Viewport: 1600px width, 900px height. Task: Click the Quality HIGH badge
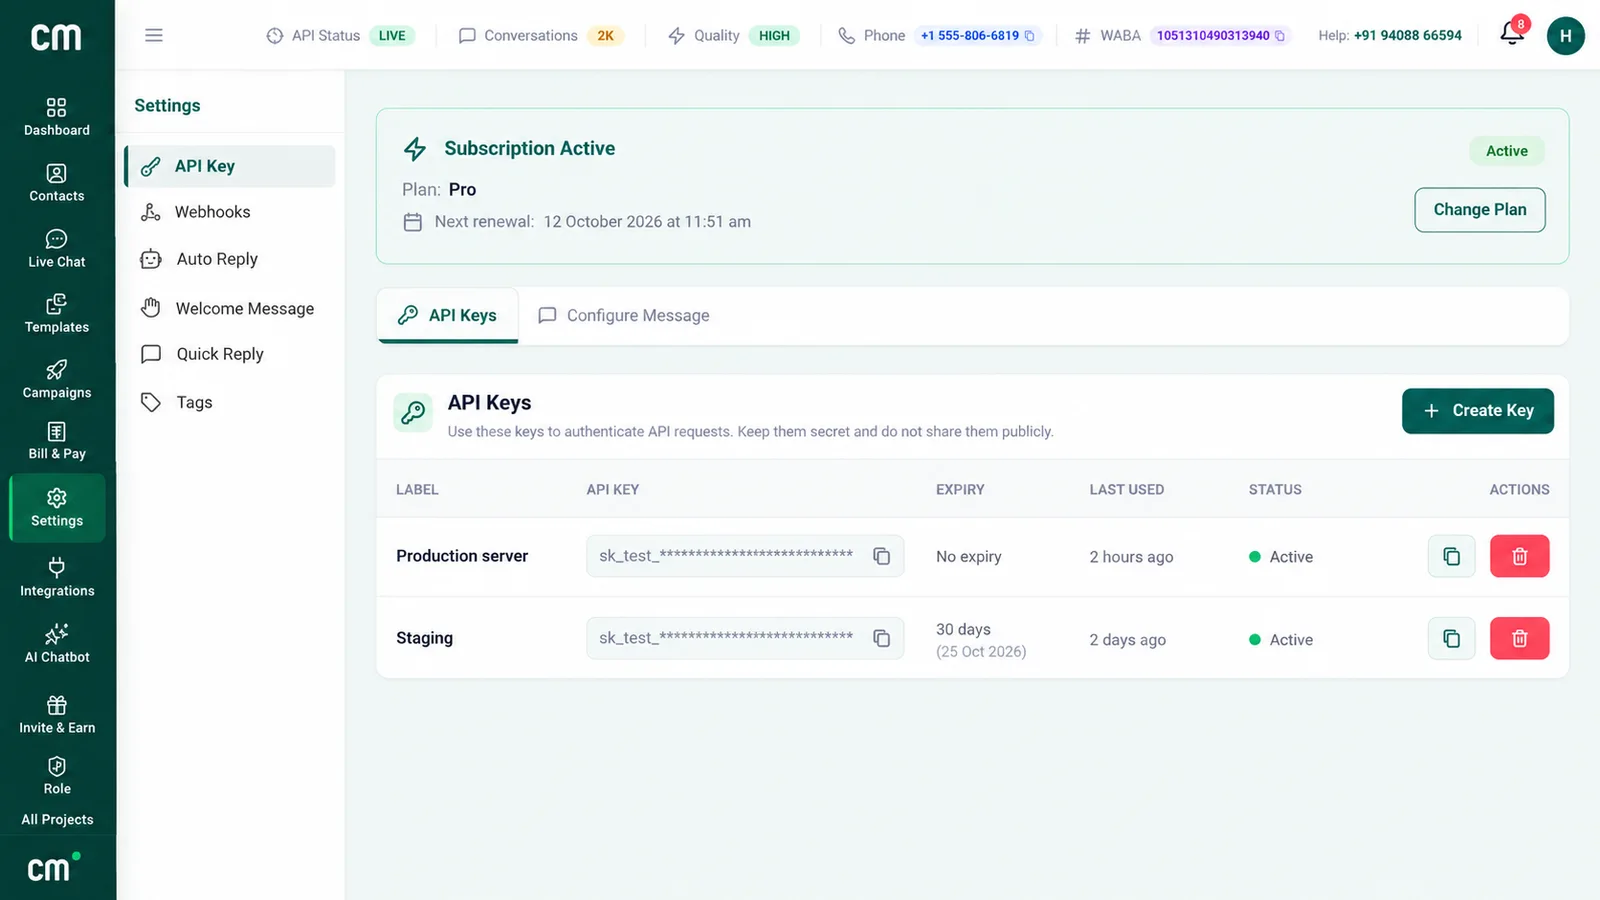pyautogui.click(x=774, y=36)
